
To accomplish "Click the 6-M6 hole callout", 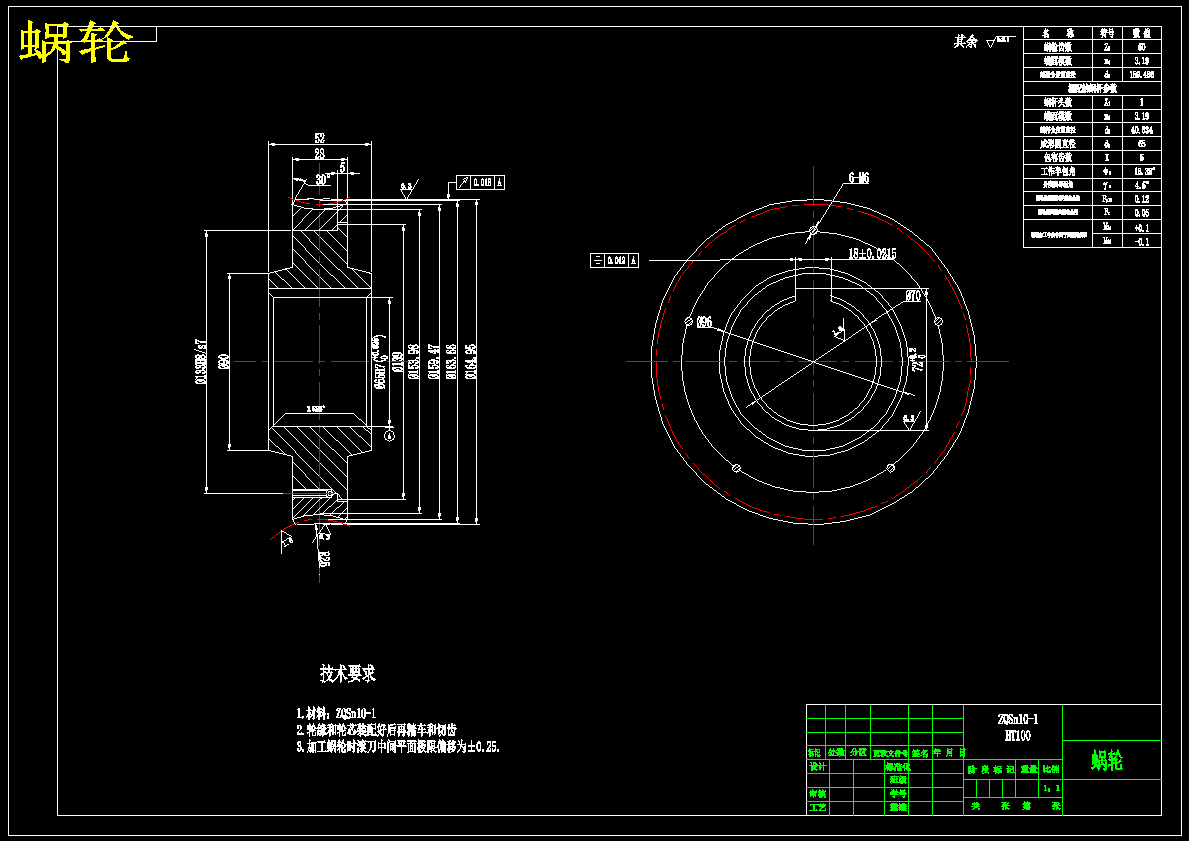I will click(x=858, y=179).
